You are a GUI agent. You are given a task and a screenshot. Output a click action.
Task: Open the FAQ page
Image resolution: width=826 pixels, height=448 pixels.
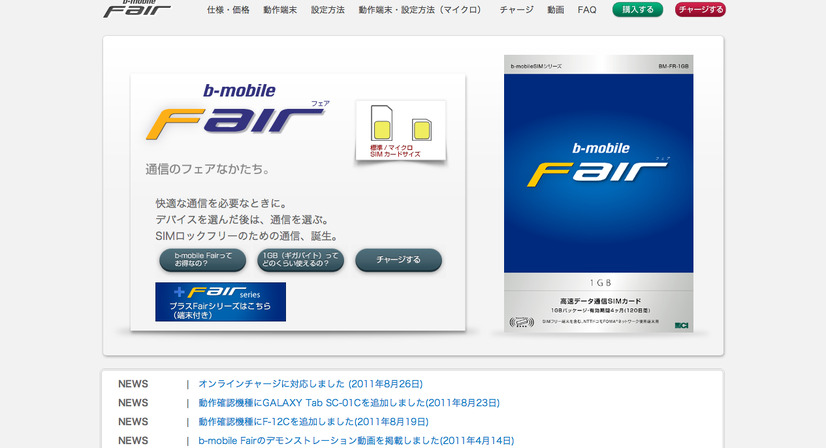tap(587, 10)
